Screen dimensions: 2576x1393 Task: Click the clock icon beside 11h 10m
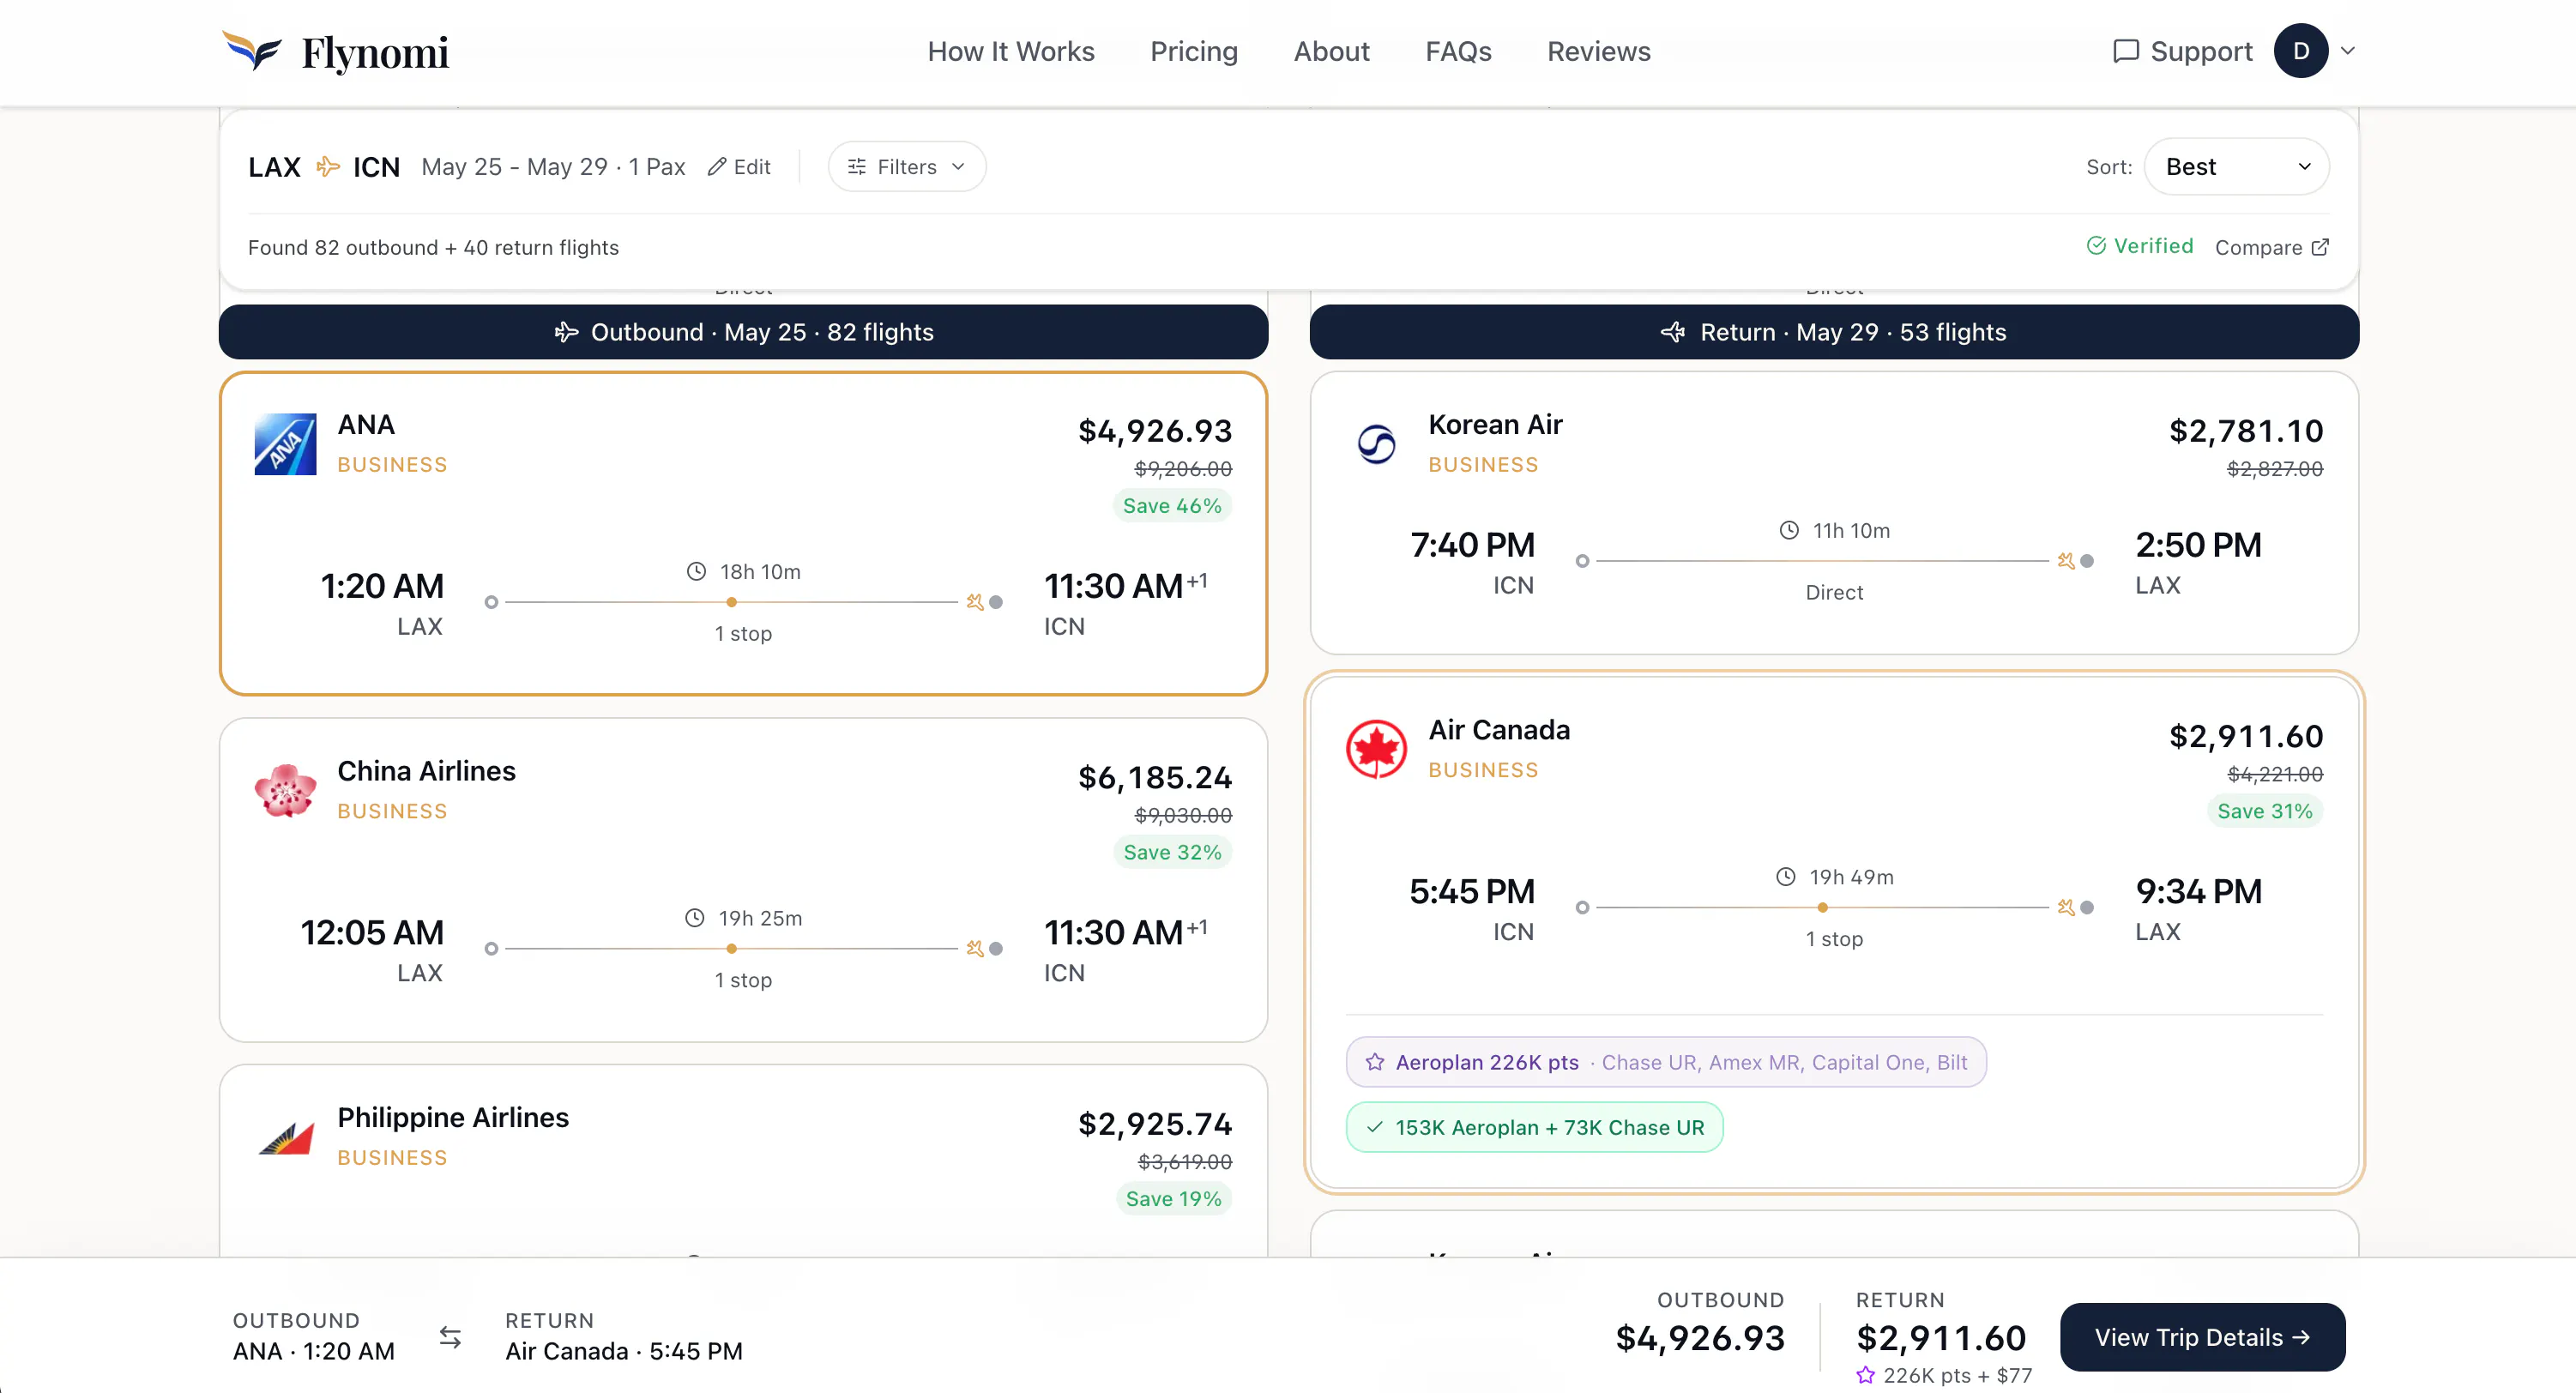click(x=1789, y=530)
